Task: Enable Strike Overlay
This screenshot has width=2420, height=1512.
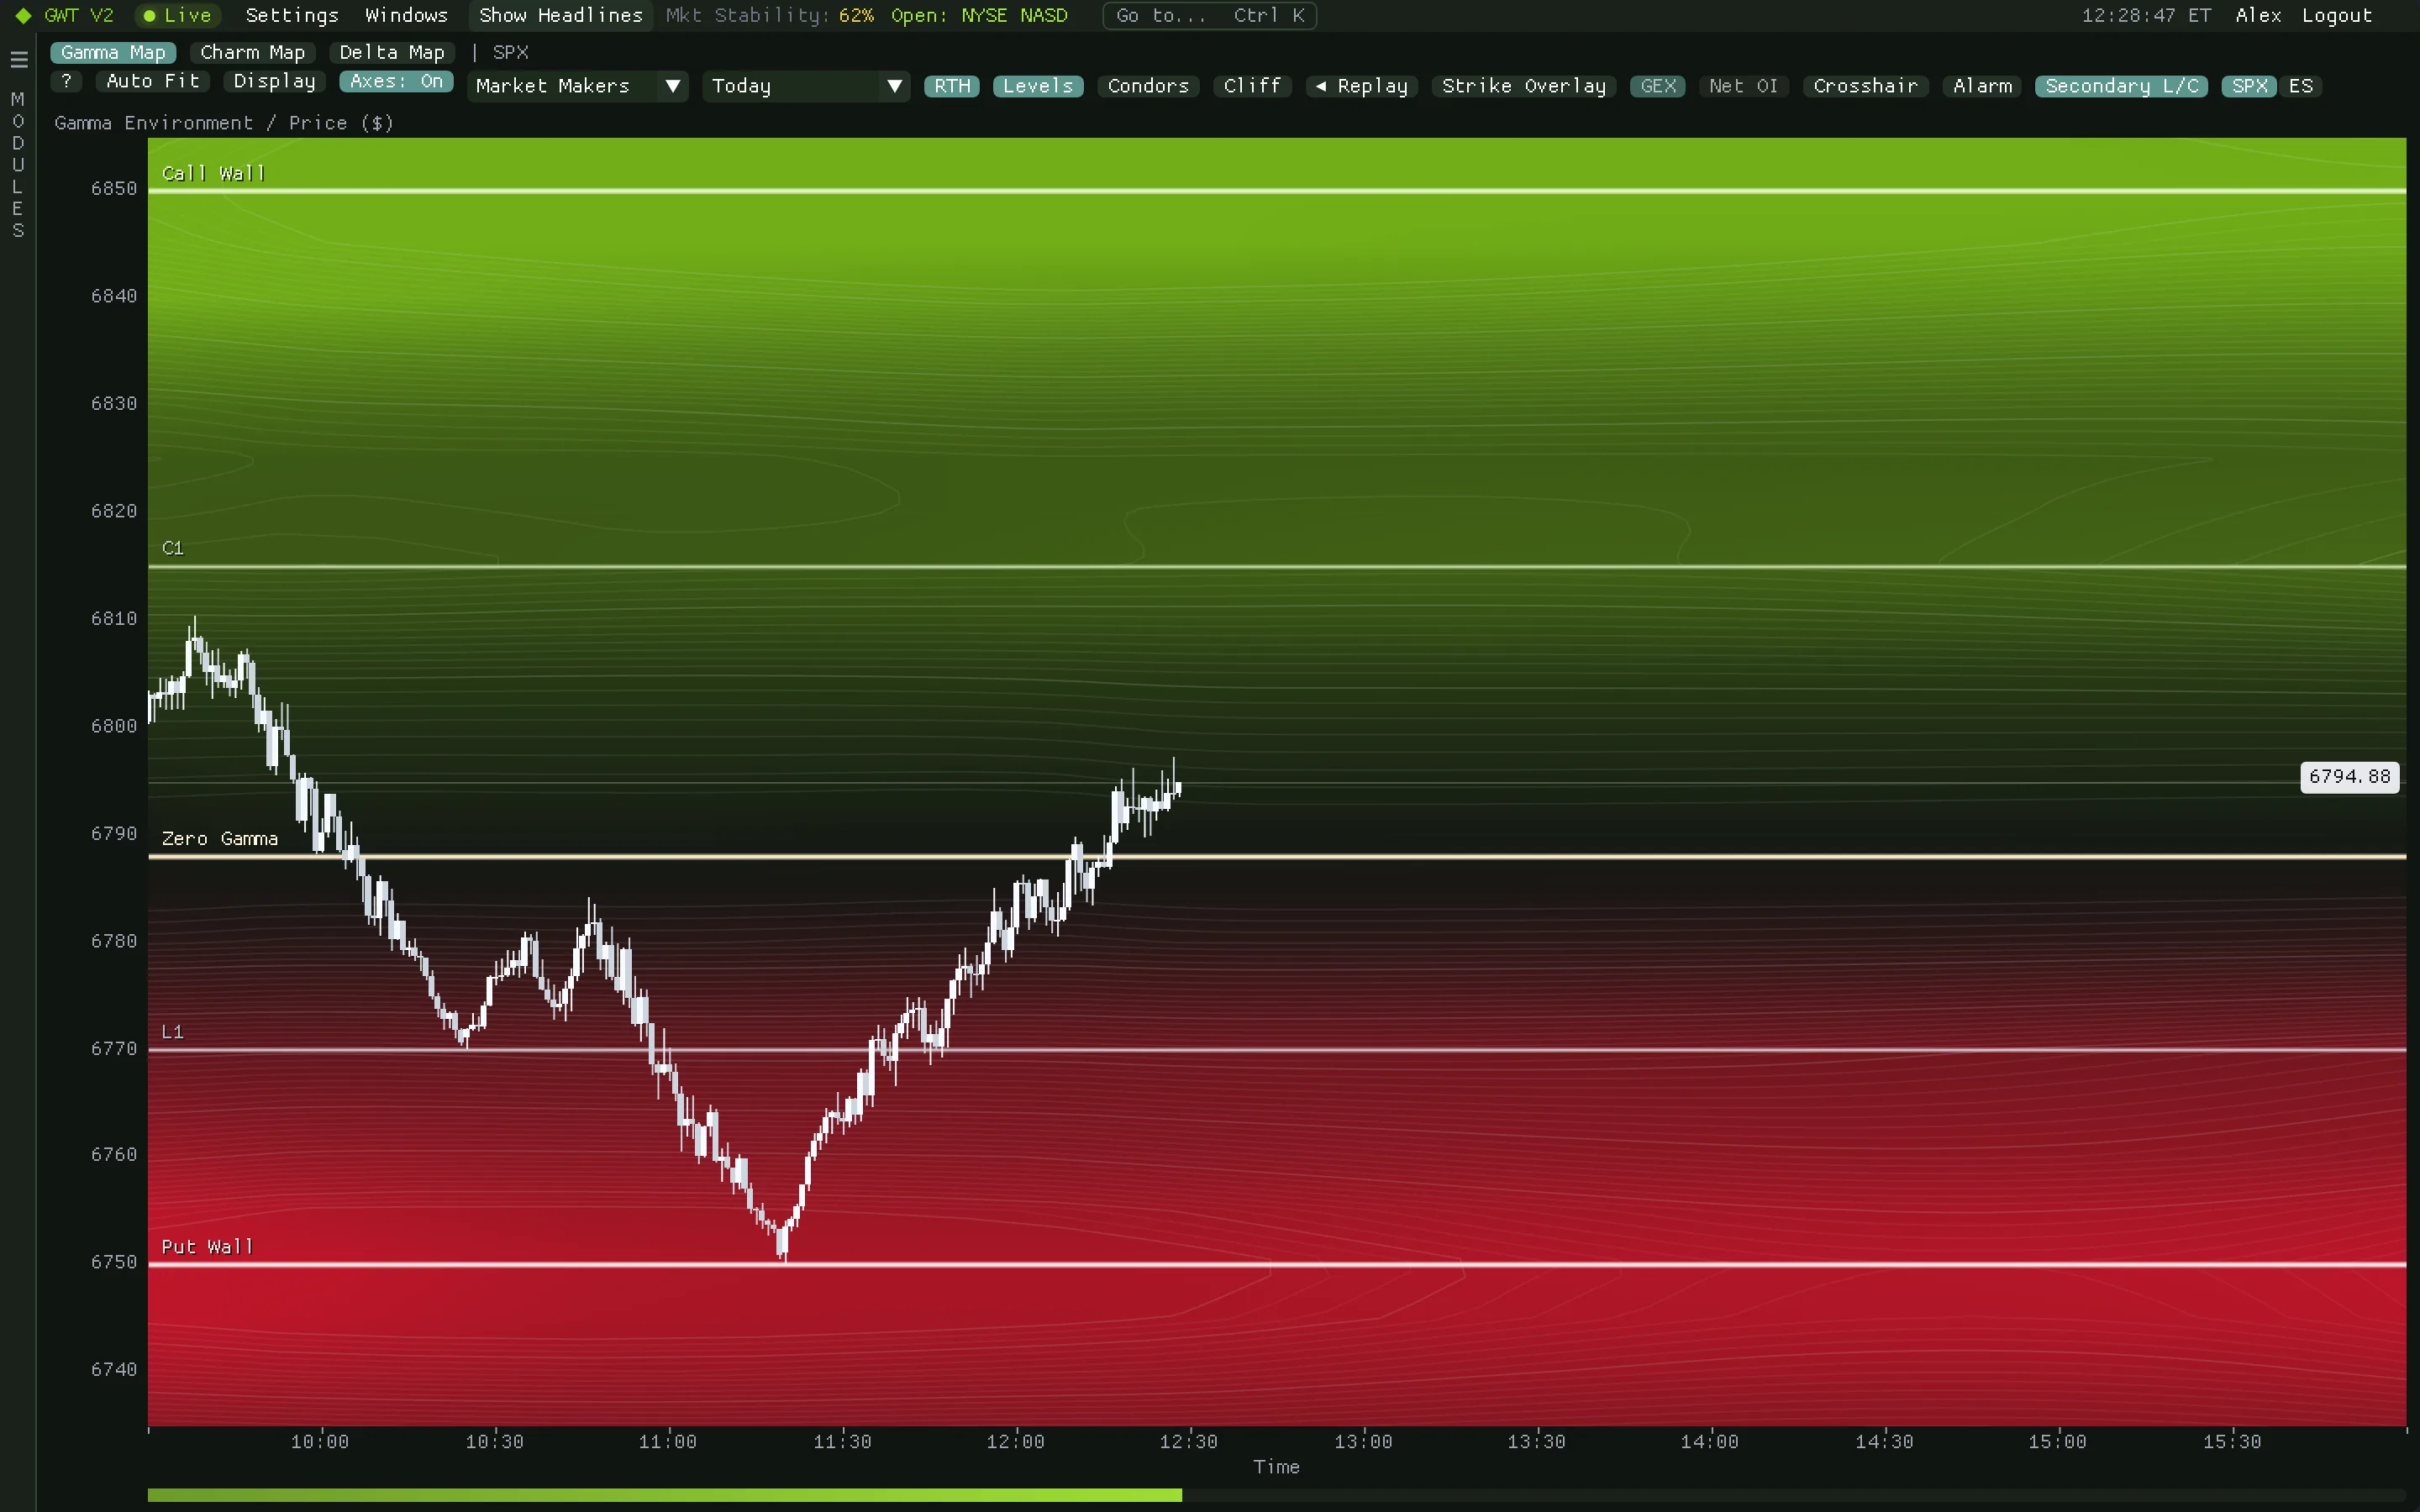Action: click(x=1523, y=87)
